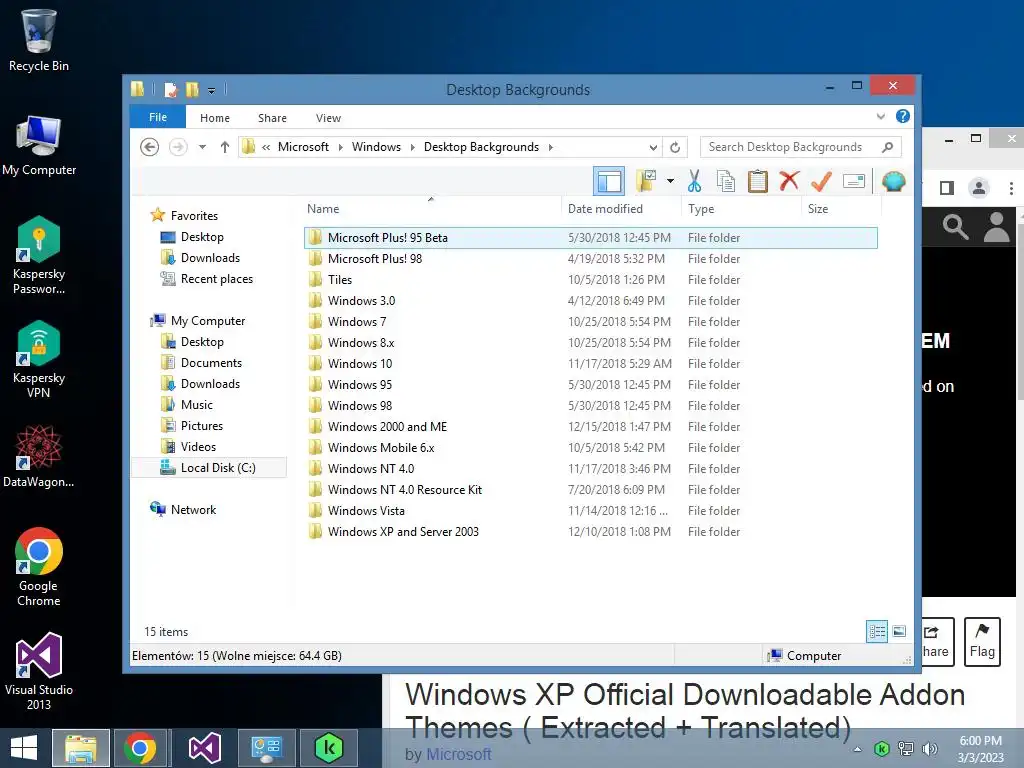This screenshot has width=1024, height=768.
Task: Click the volume speaker tray icon
Action: pyautogui.click(x=930, y=748)
